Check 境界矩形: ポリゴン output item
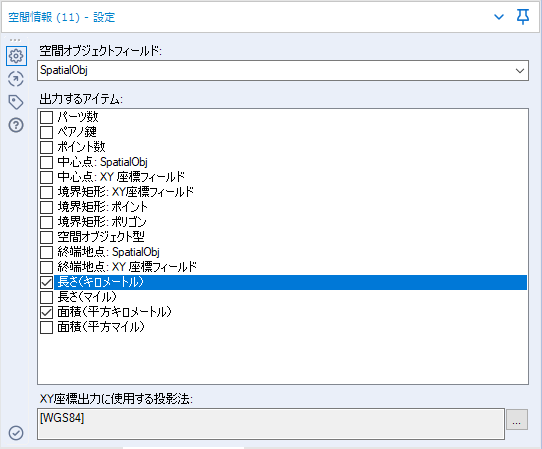Viewport: 542px width, 449px height. 46,222
